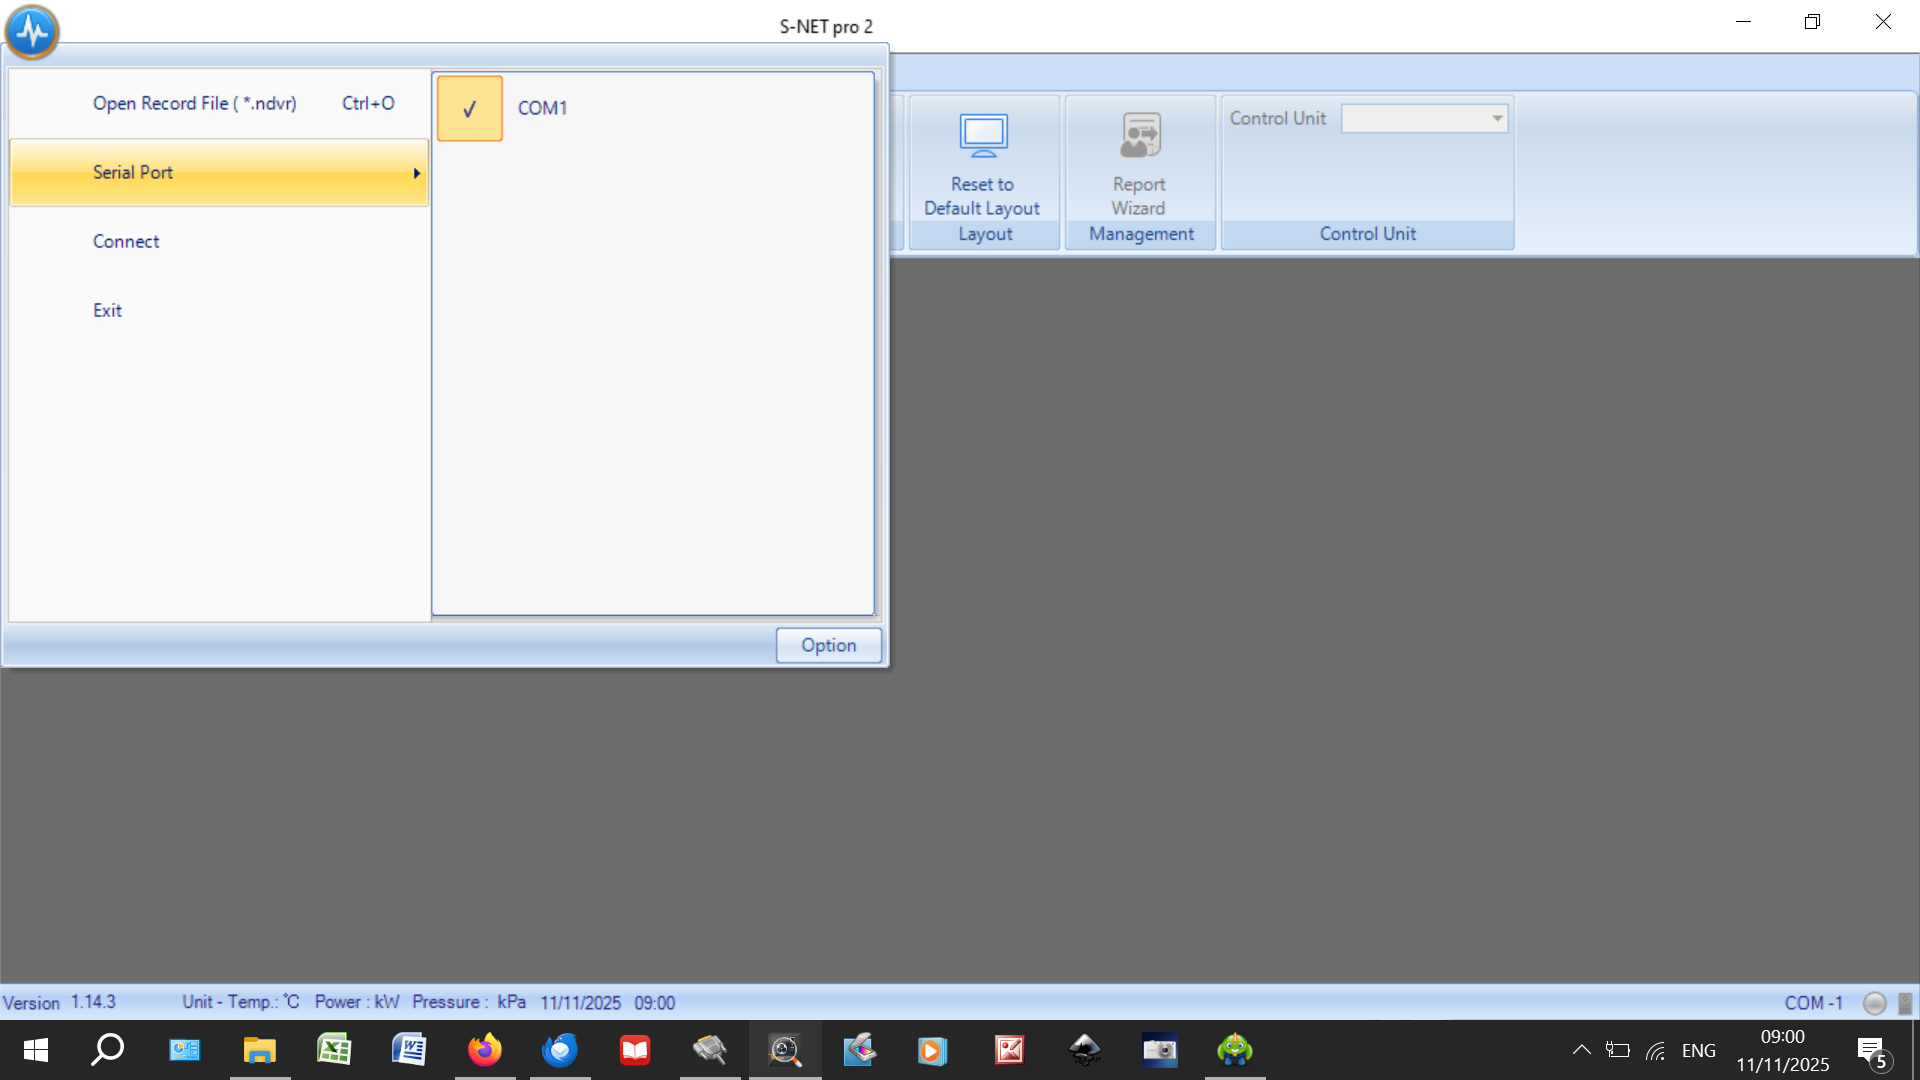1920x1080 pixels.
Task: Choose Connect from the application menu
Action: [126, 241]
